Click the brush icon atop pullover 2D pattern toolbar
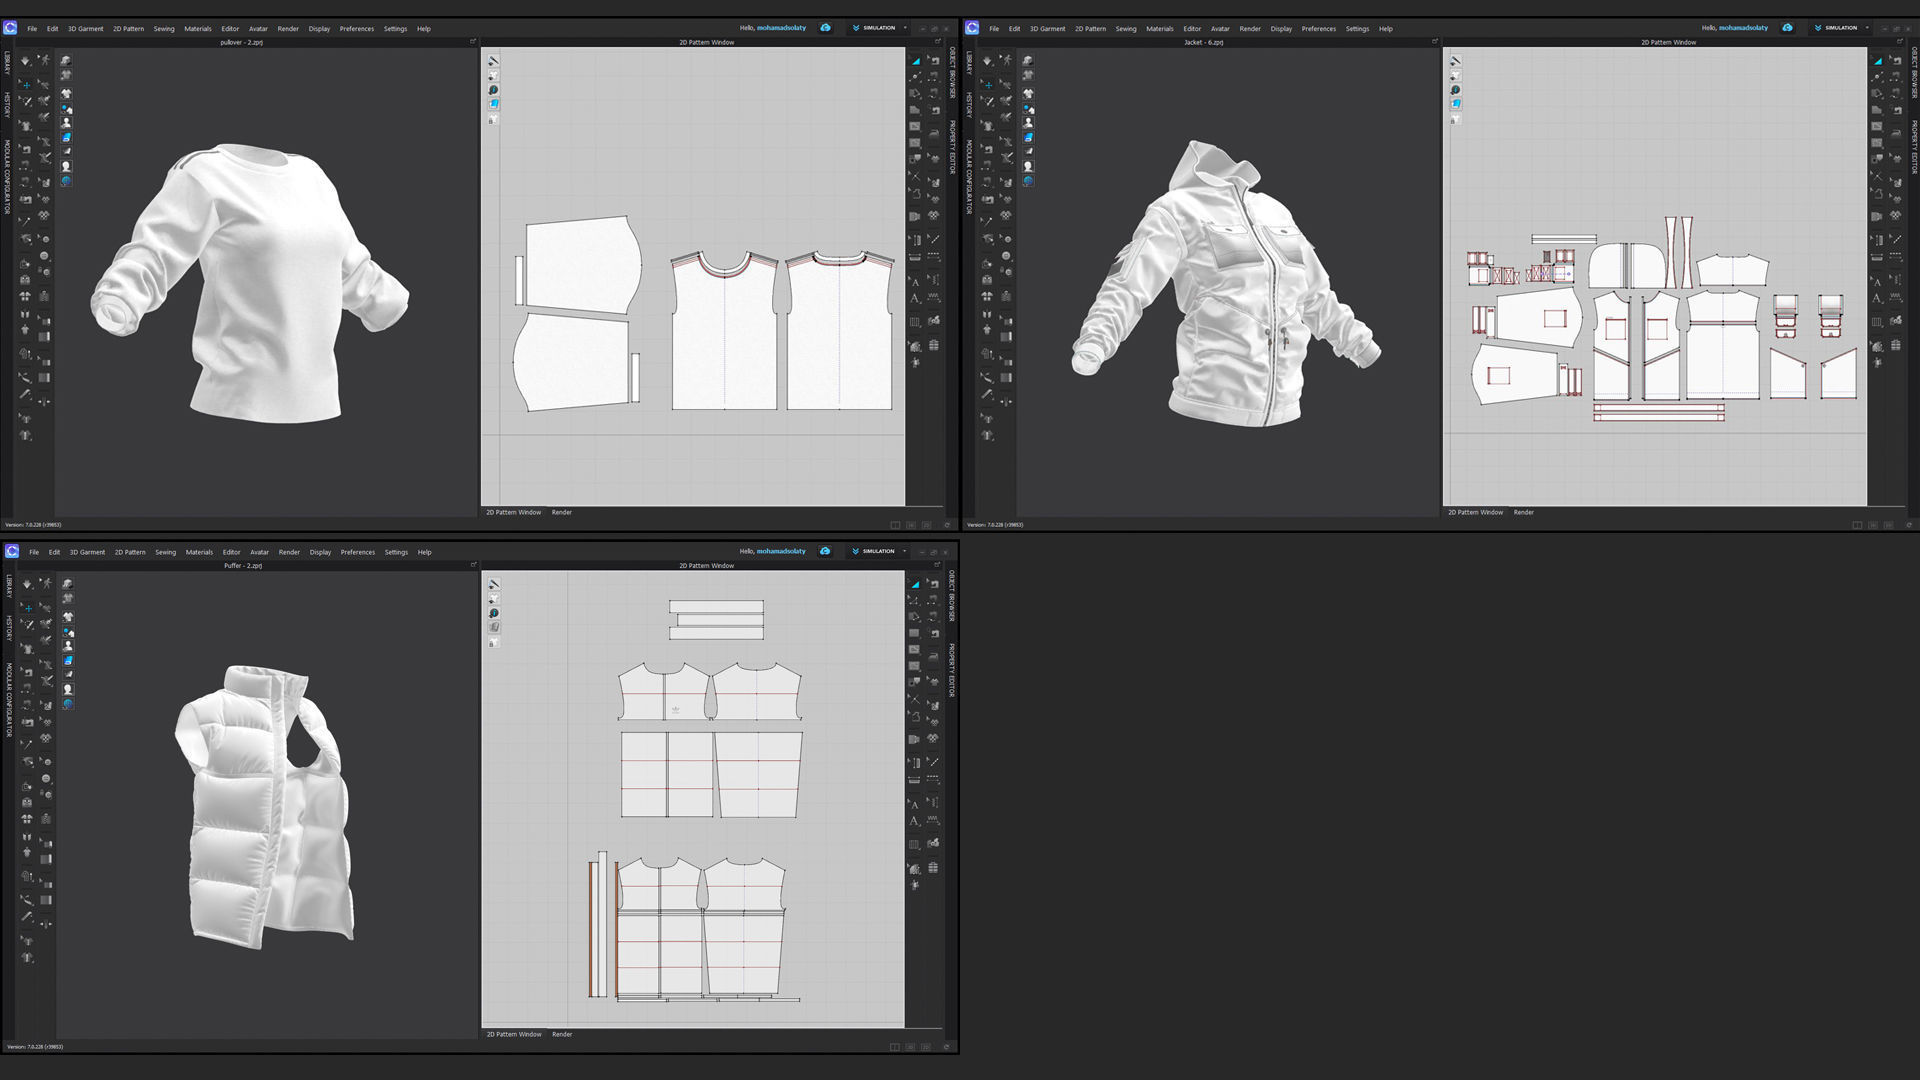1920x1080 pixels. tap(493, 61)
